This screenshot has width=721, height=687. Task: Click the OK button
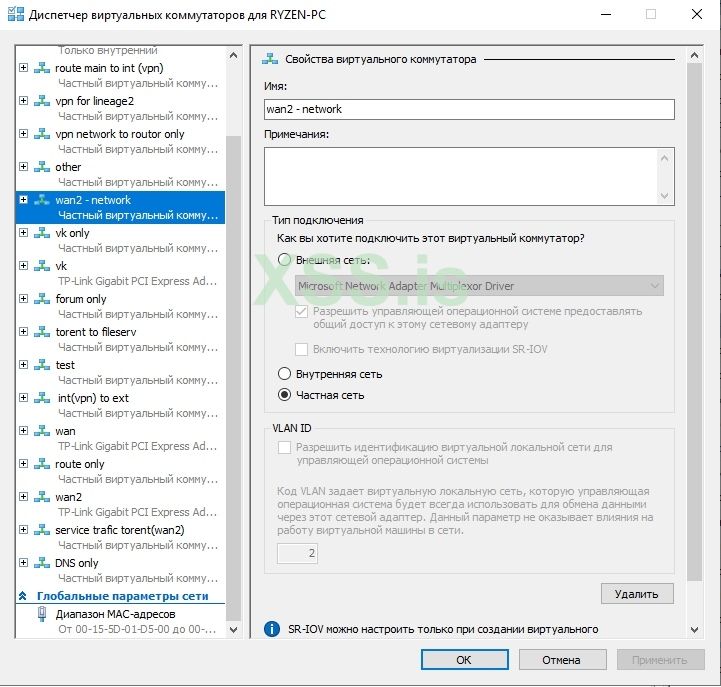tap(464, 660)
